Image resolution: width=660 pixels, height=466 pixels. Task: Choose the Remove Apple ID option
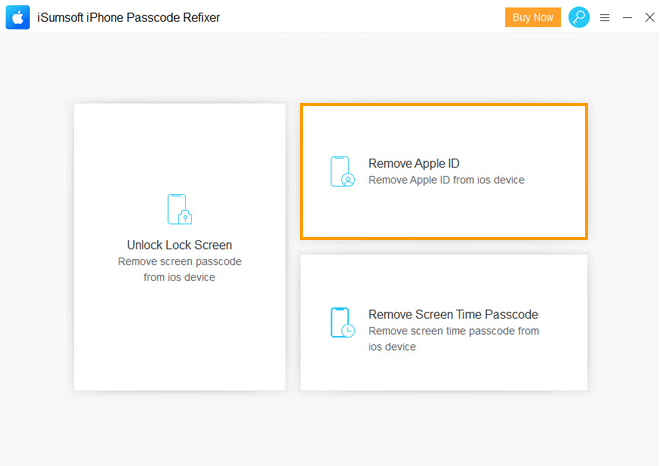coord(444,171)
